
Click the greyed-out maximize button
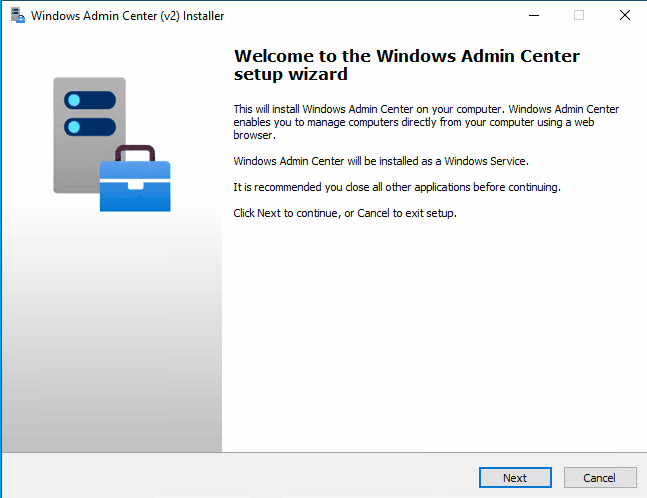(x=578, y=16)
